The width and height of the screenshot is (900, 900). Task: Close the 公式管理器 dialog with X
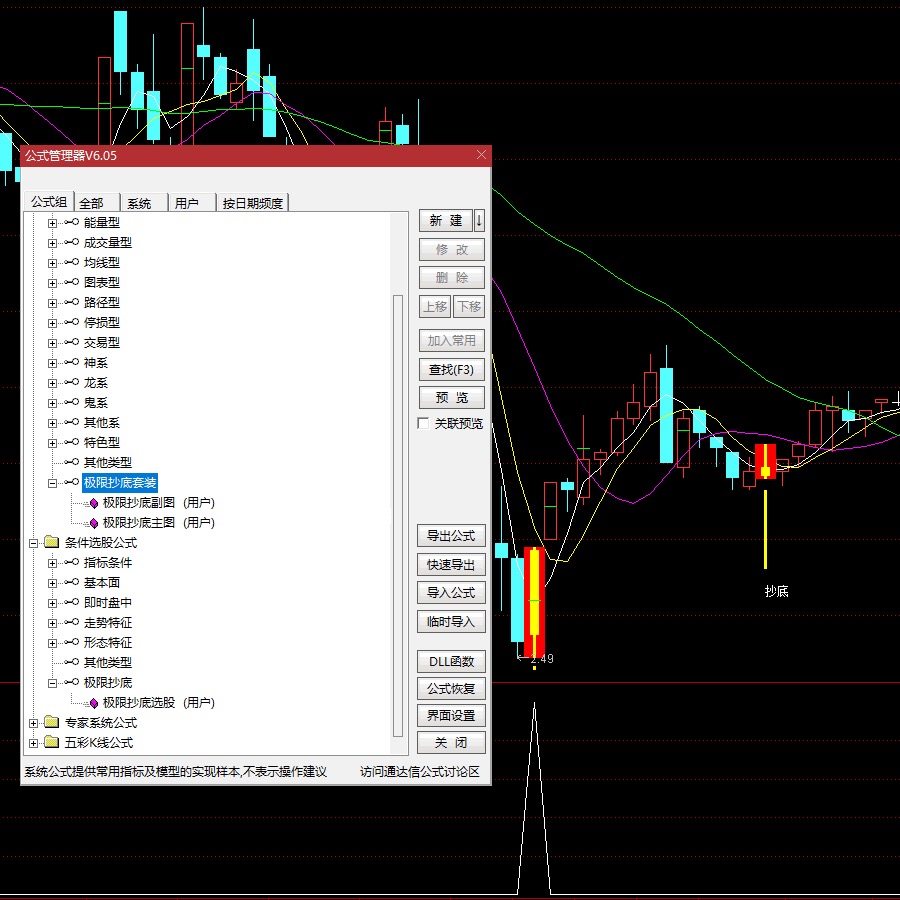click(x=481, y=155)
